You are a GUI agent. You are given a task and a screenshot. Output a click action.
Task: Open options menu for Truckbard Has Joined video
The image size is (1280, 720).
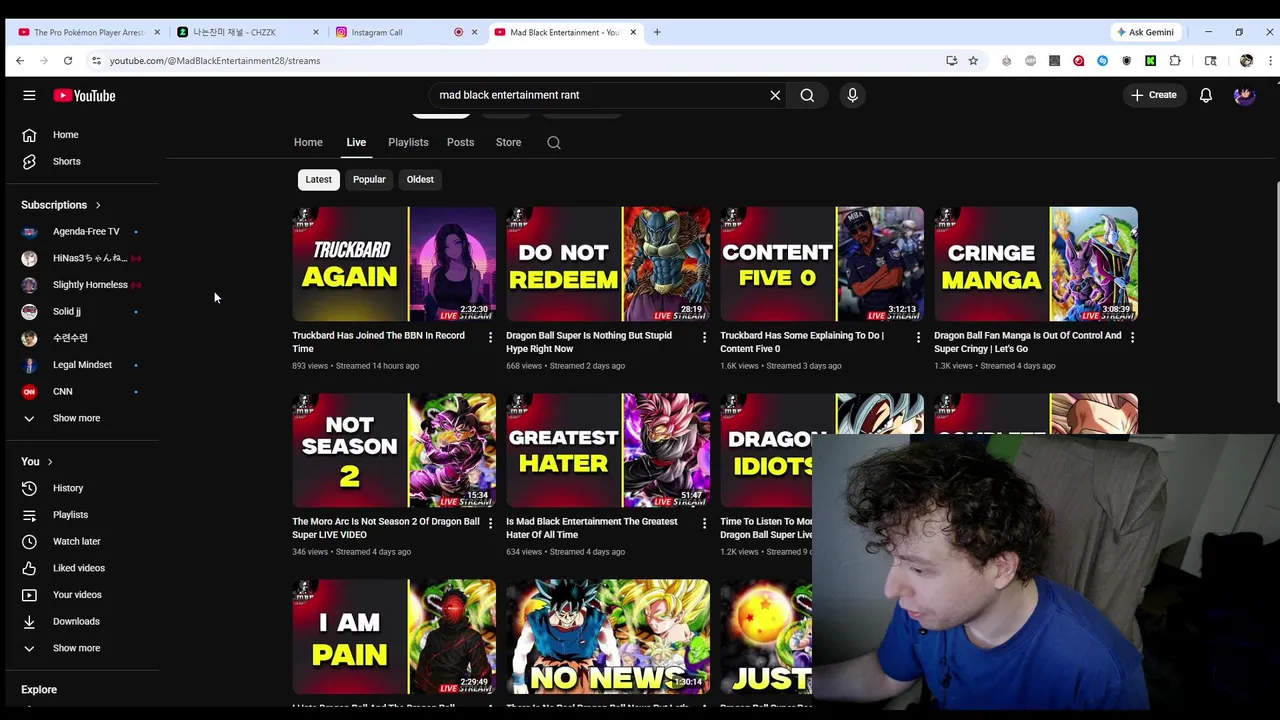490,337
